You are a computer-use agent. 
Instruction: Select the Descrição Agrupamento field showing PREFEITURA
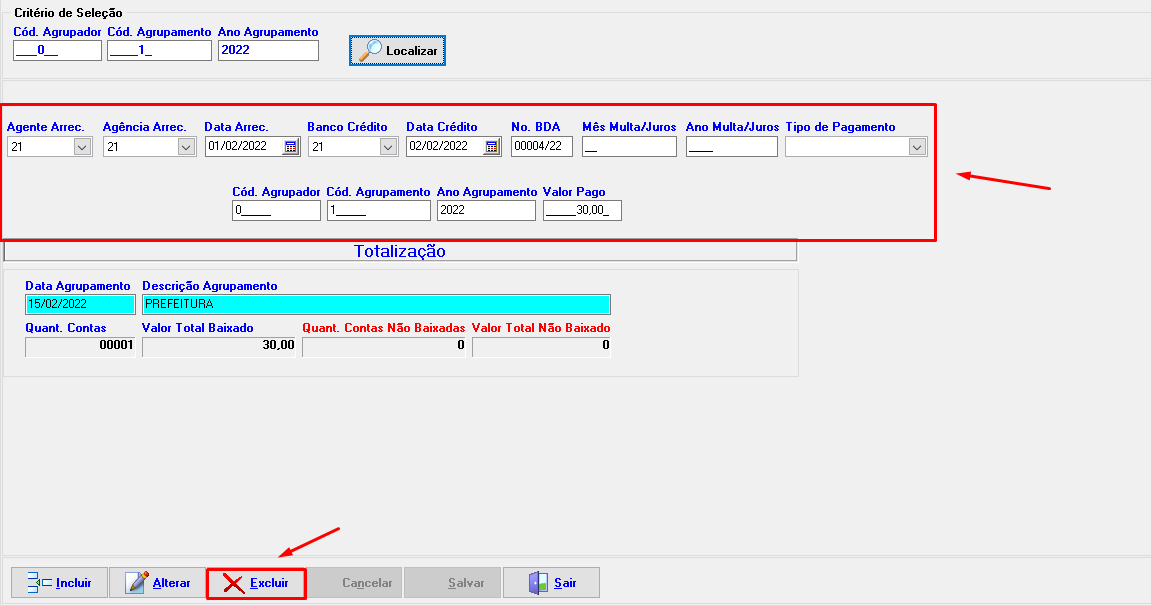[x=376, y=304]
